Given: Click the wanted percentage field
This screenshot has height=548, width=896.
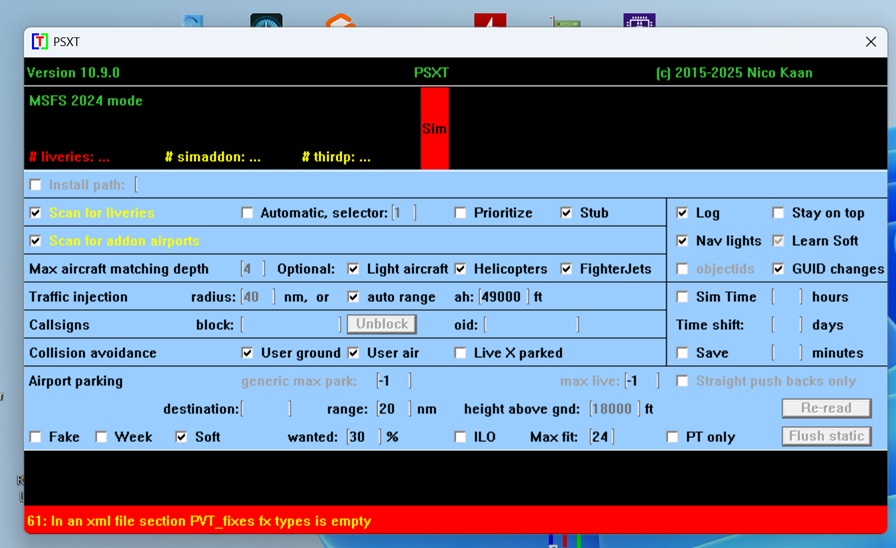Looking at the screenshot, I should (364, 437).
